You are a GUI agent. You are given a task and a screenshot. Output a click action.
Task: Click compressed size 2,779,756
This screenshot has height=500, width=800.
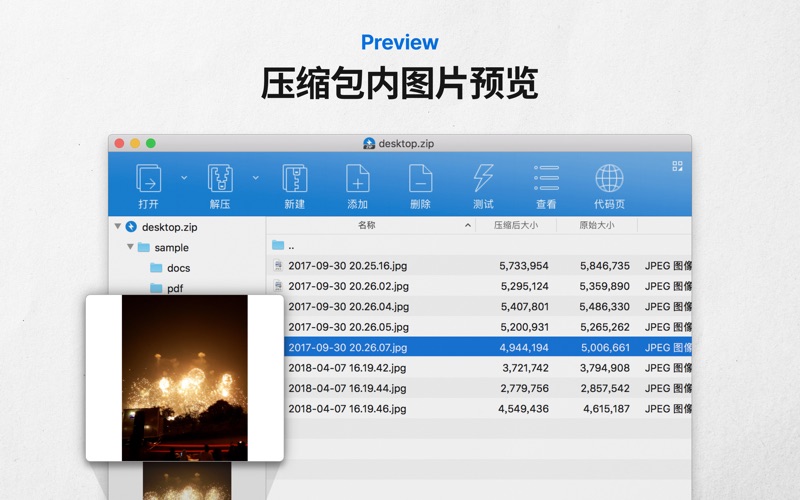click(524, 388)
